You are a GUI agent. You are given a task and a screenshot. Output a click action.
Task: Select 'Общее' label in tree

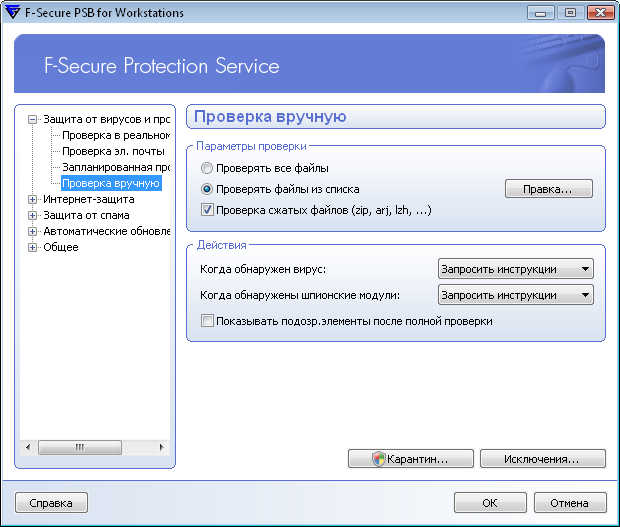click(60, 247)
